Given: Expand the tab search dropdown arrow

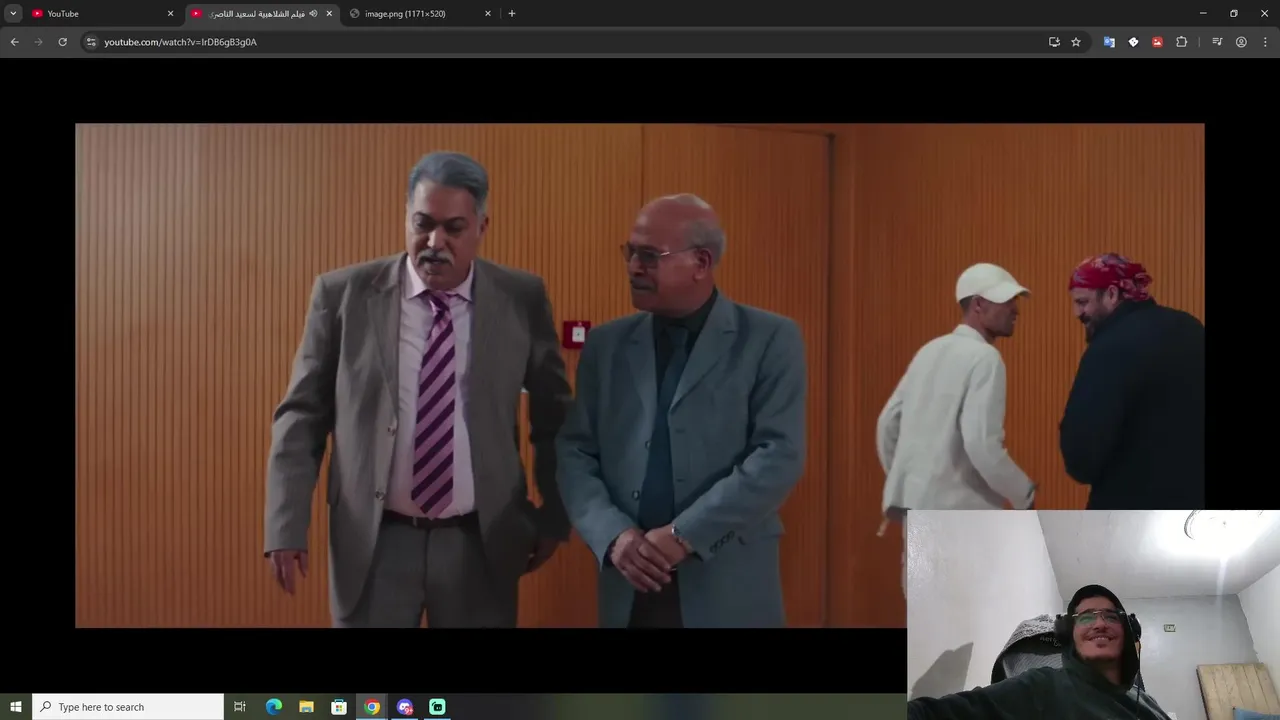Looking at the screenshot, I should coord(13,13).
